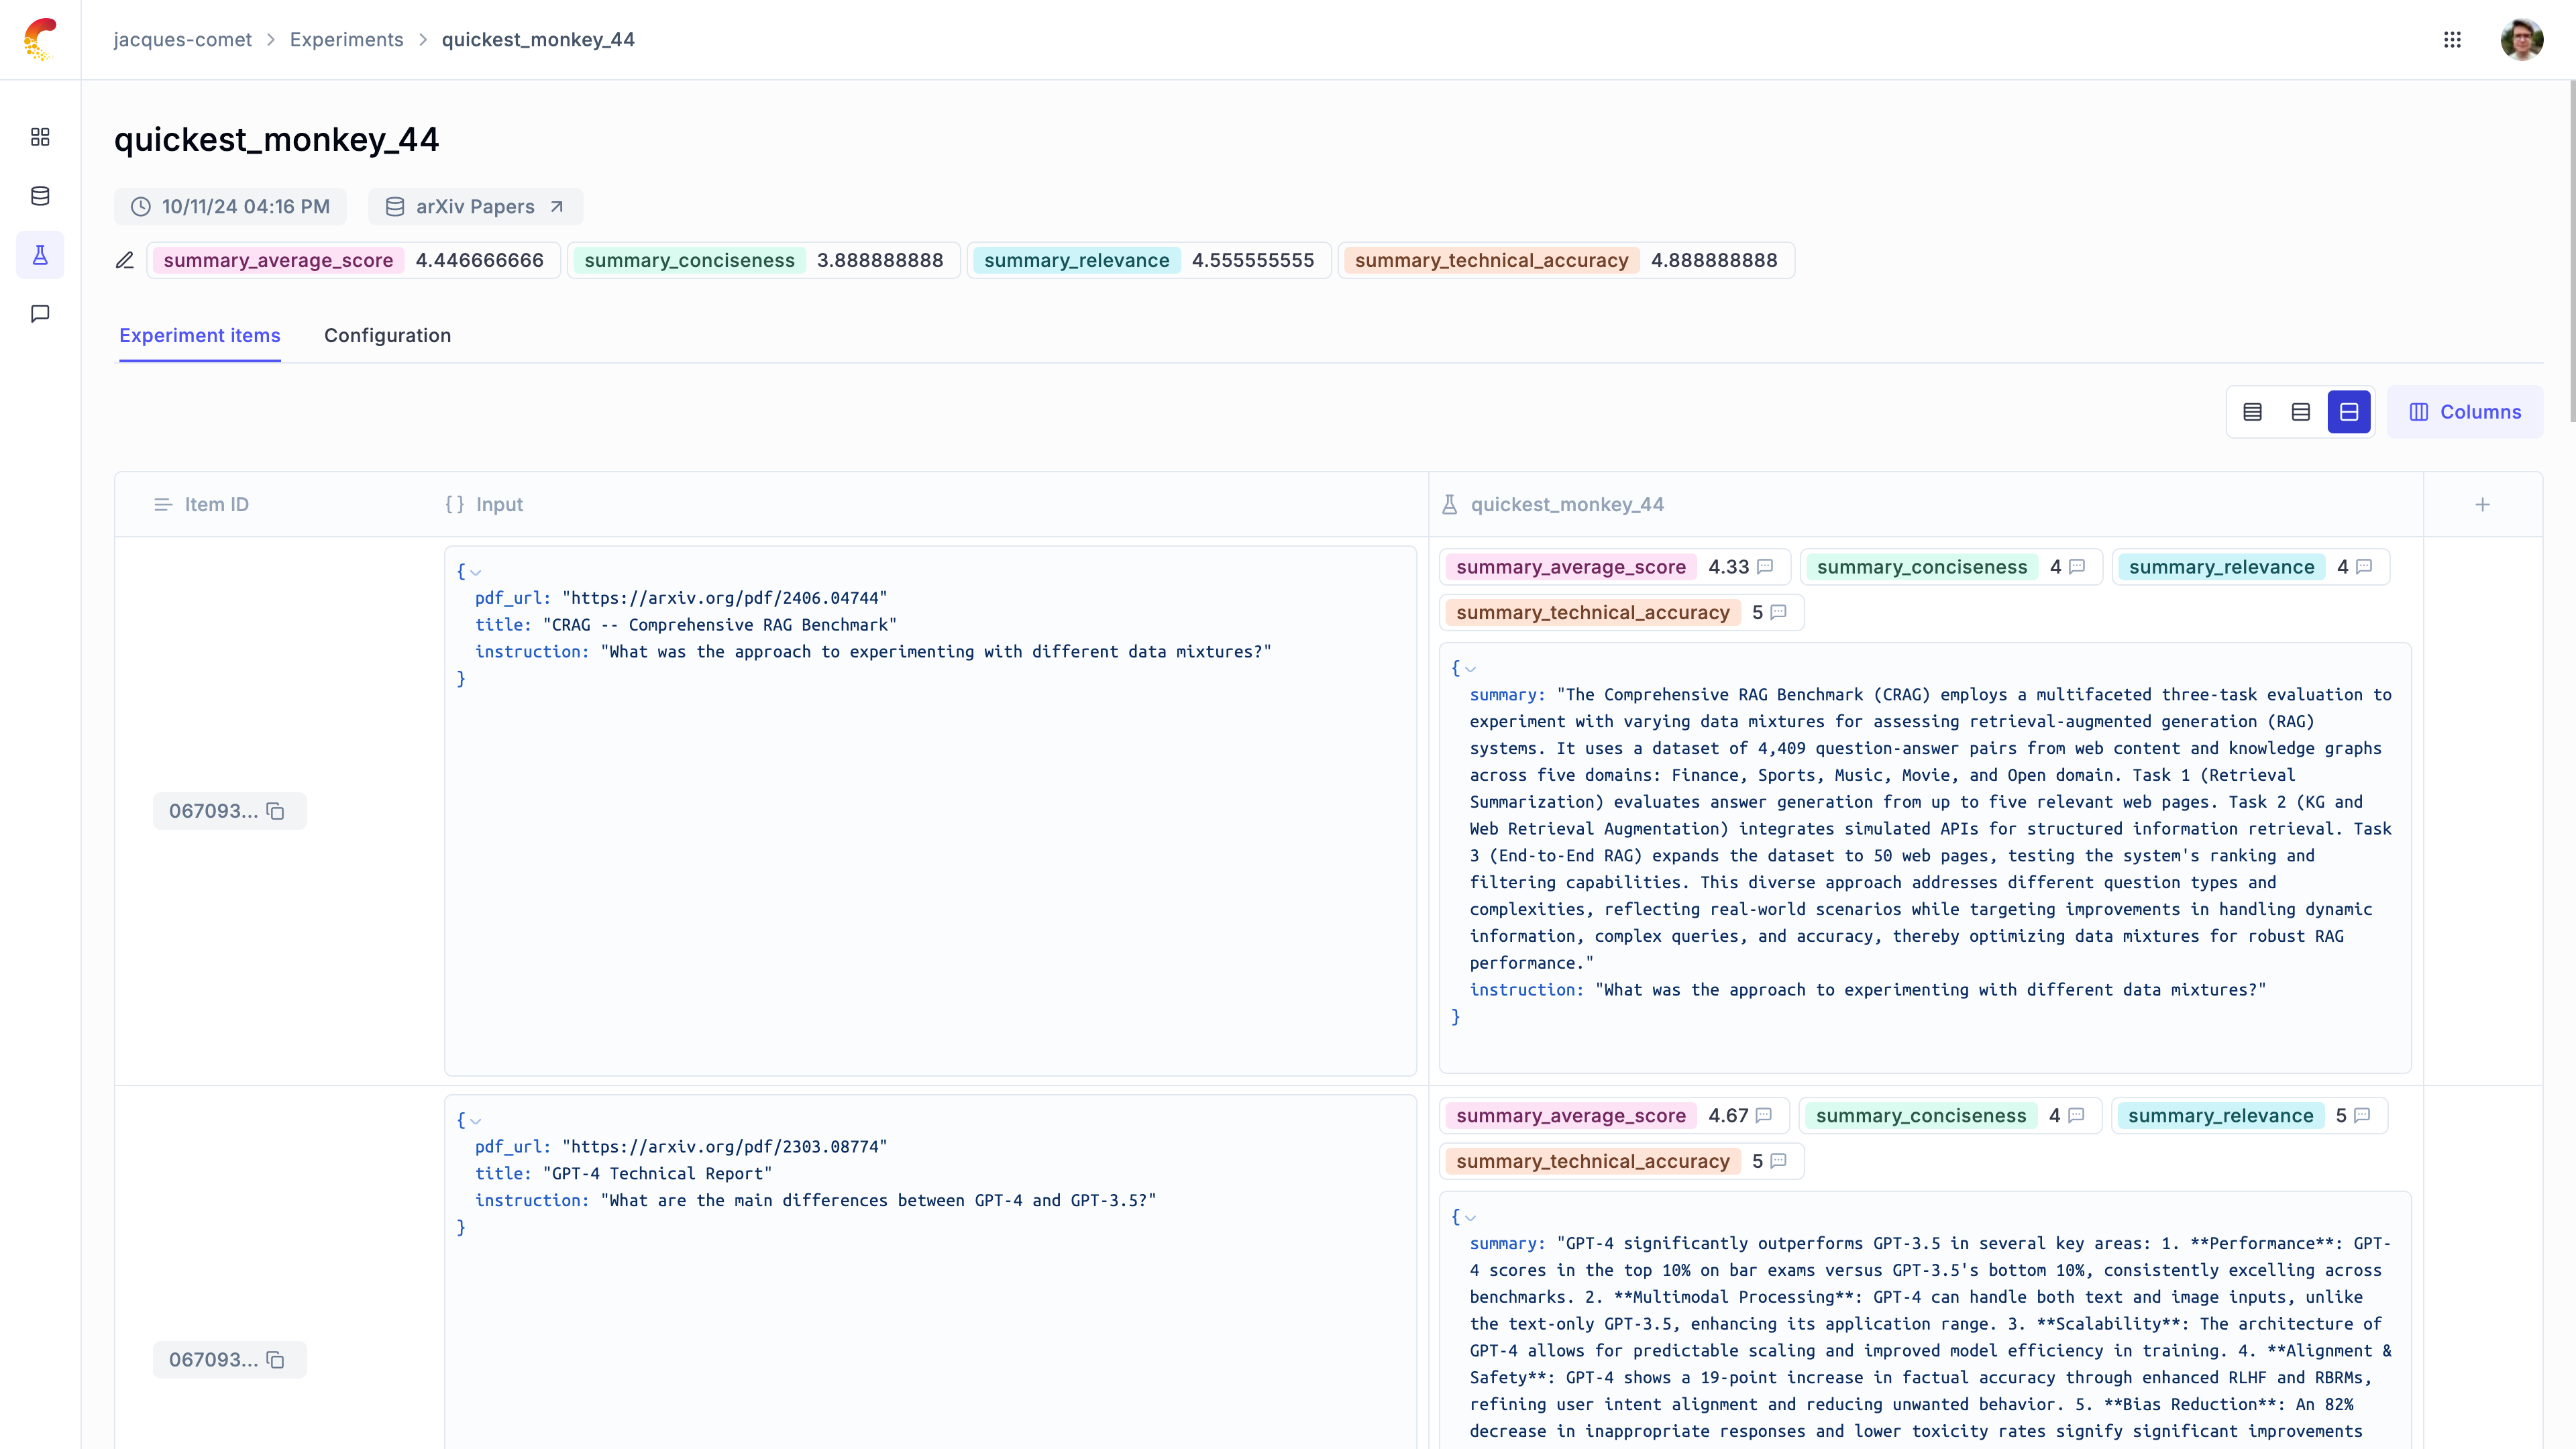Open the feedback chat icon in the sidebar
The height and width of the screenshot is (1449, 2576).
[40, 314]
